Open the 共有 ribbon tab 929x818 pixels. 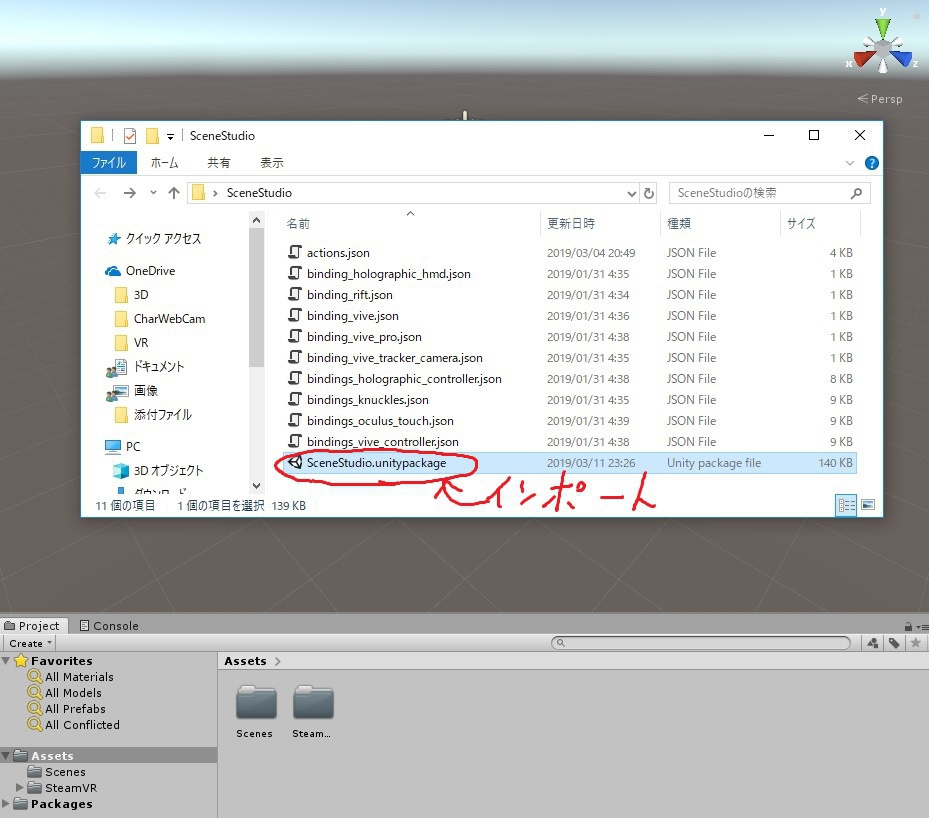pos(219,162)
